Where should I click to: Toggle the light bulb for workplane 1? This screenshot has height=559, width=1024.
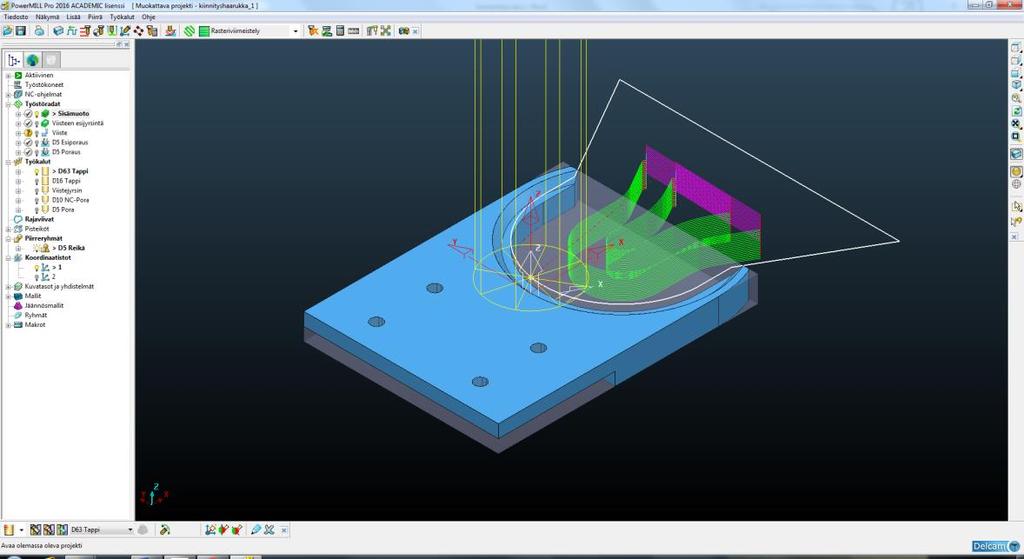(x=37, y=267)
